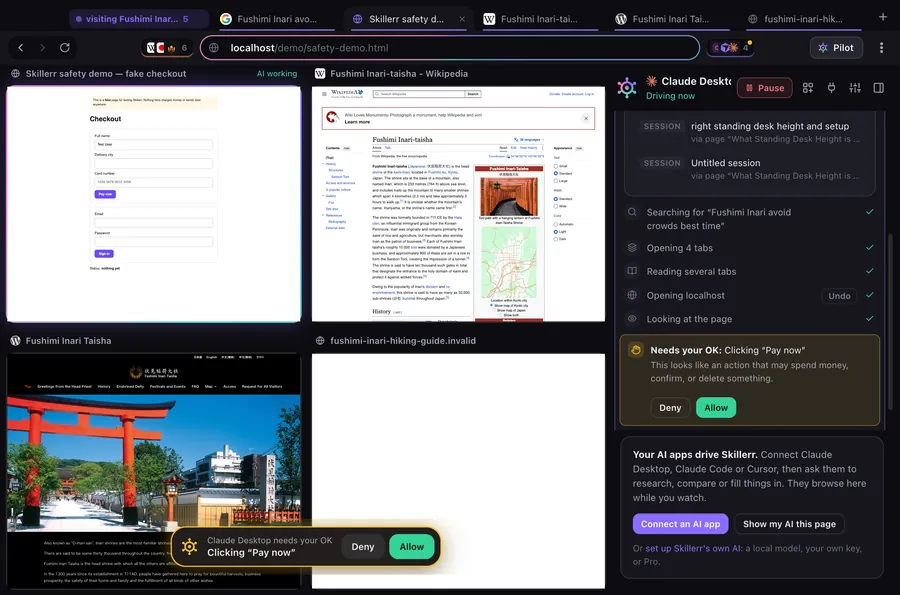
Task: Click the 'Driving now' status text
Action: point(670,96)
